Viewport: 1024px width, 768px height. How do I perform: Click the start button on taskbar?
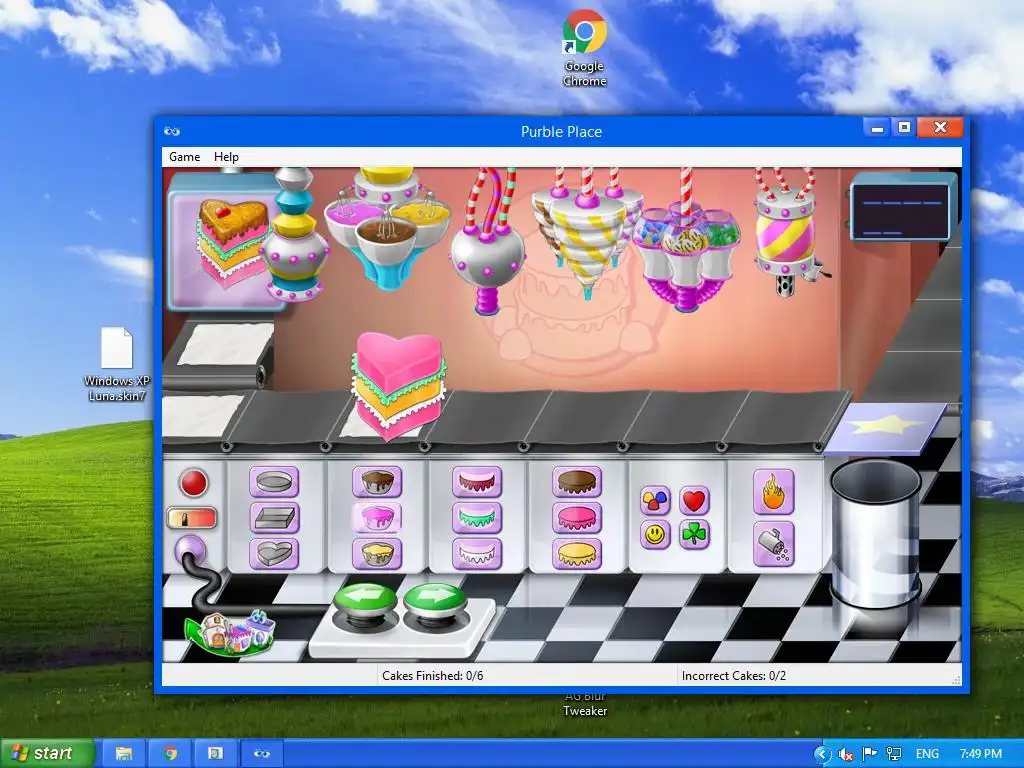[x=47, y=753]
